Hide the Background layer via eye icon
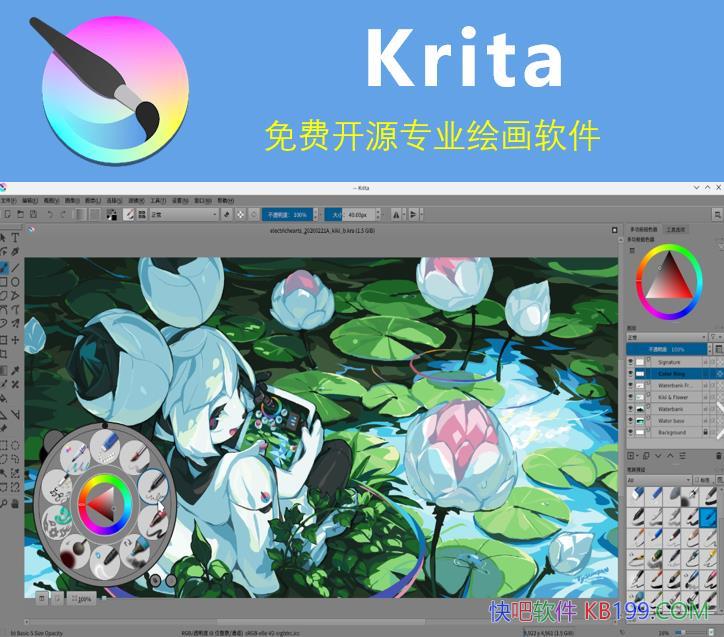Screen dimensions: 724x637 tap(631, 432)
